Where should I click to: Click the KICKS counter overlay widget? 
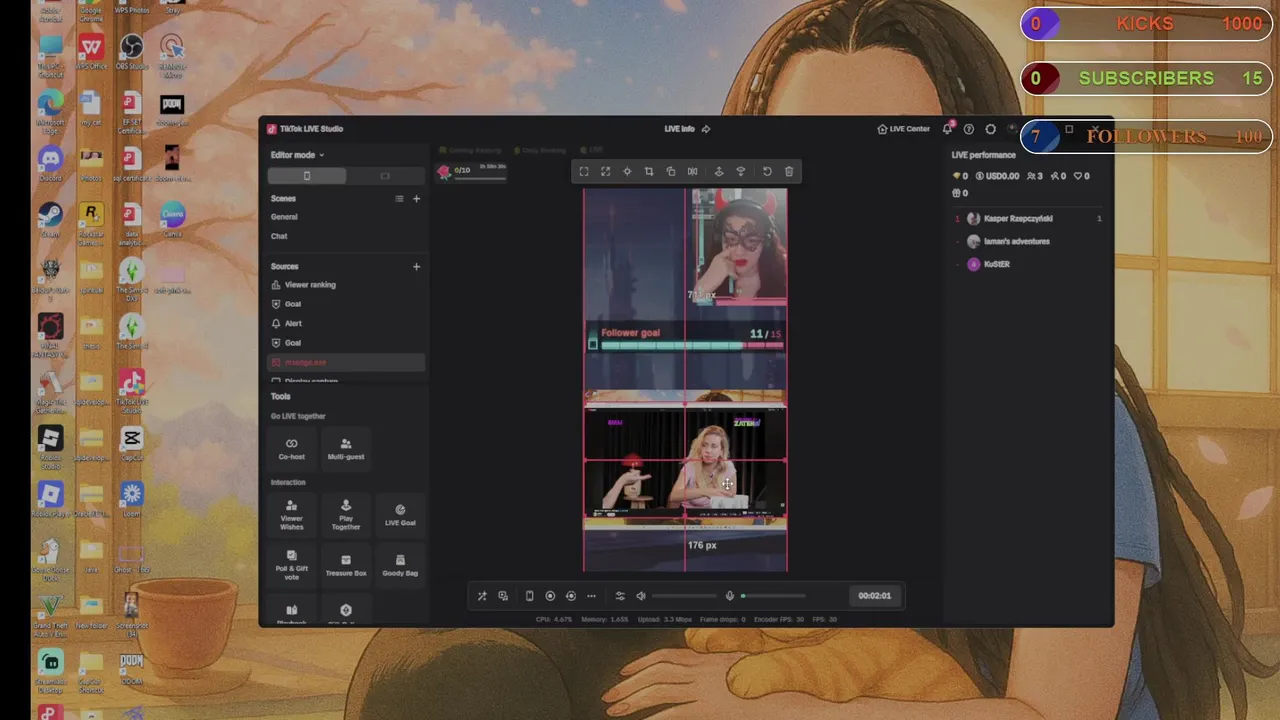click(x=1146, y=24)
